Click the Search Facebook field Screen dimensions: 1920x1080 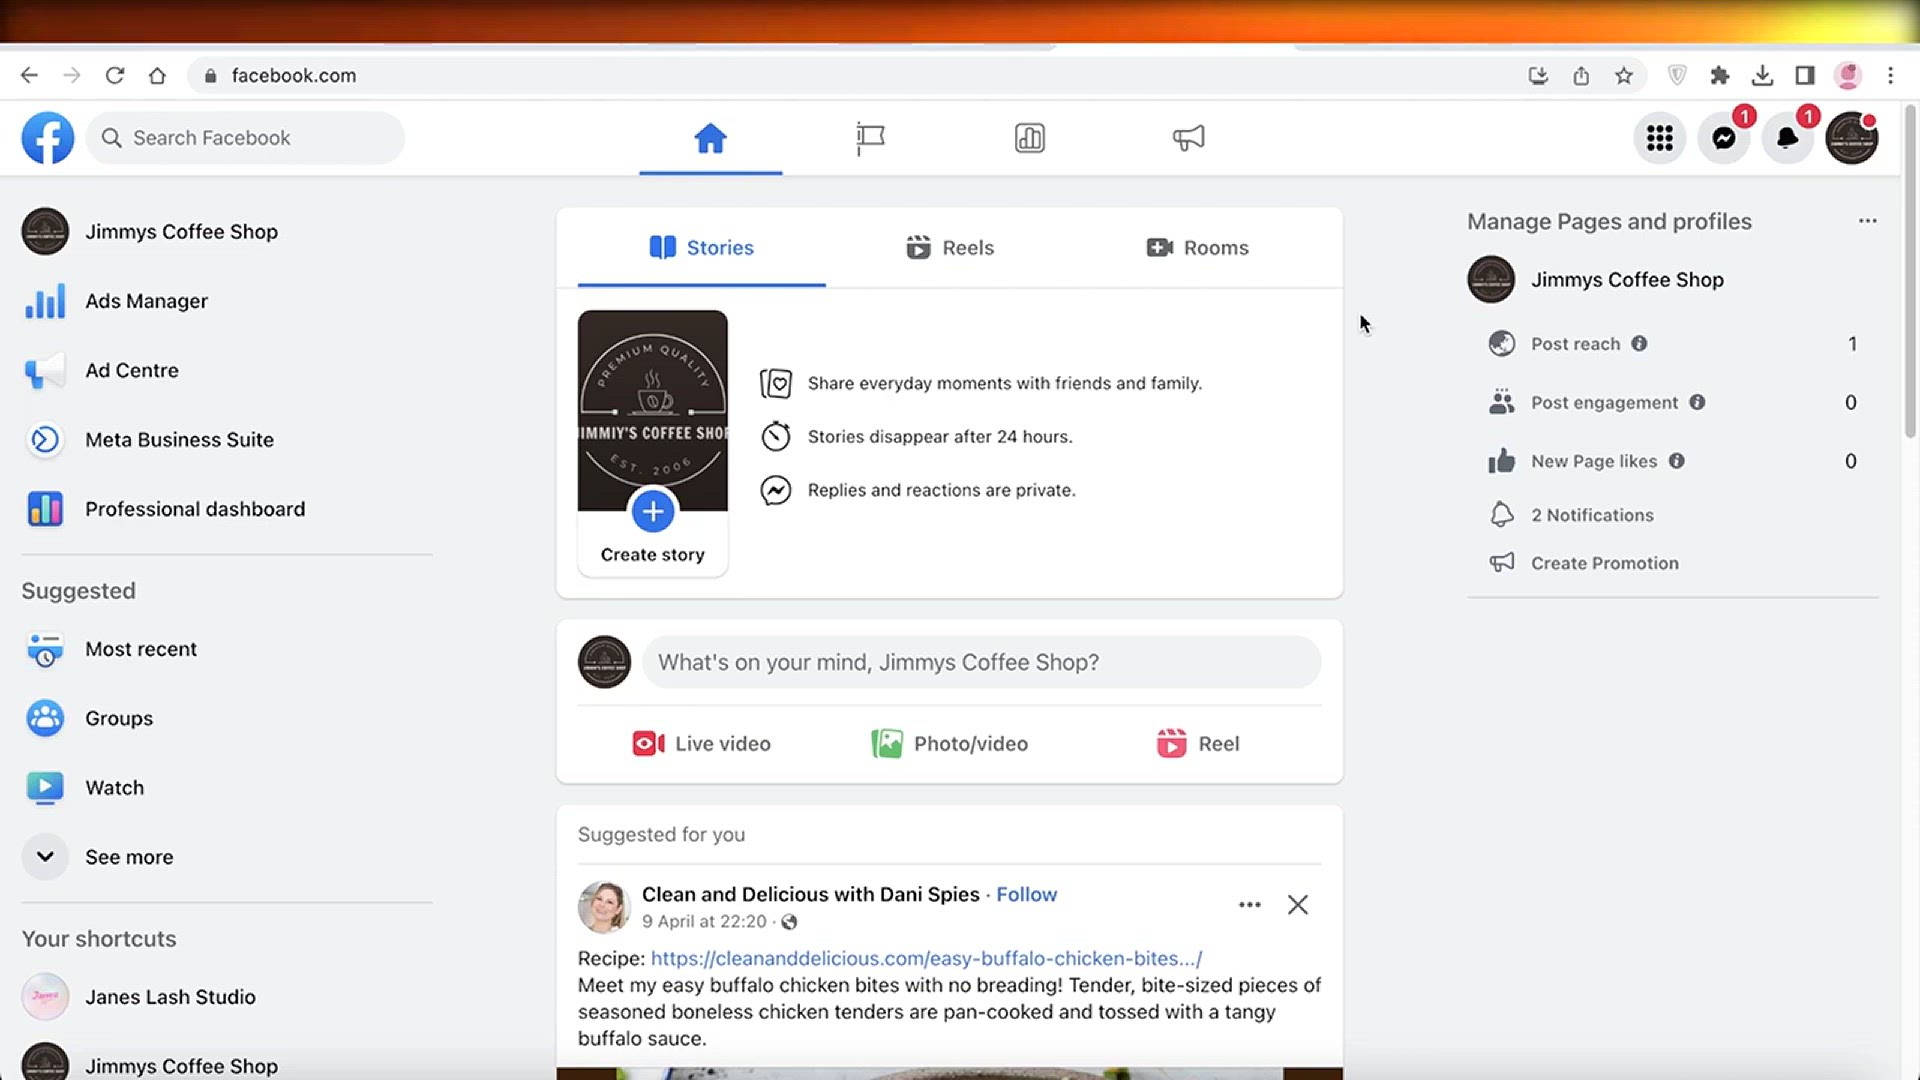(246, 138)
